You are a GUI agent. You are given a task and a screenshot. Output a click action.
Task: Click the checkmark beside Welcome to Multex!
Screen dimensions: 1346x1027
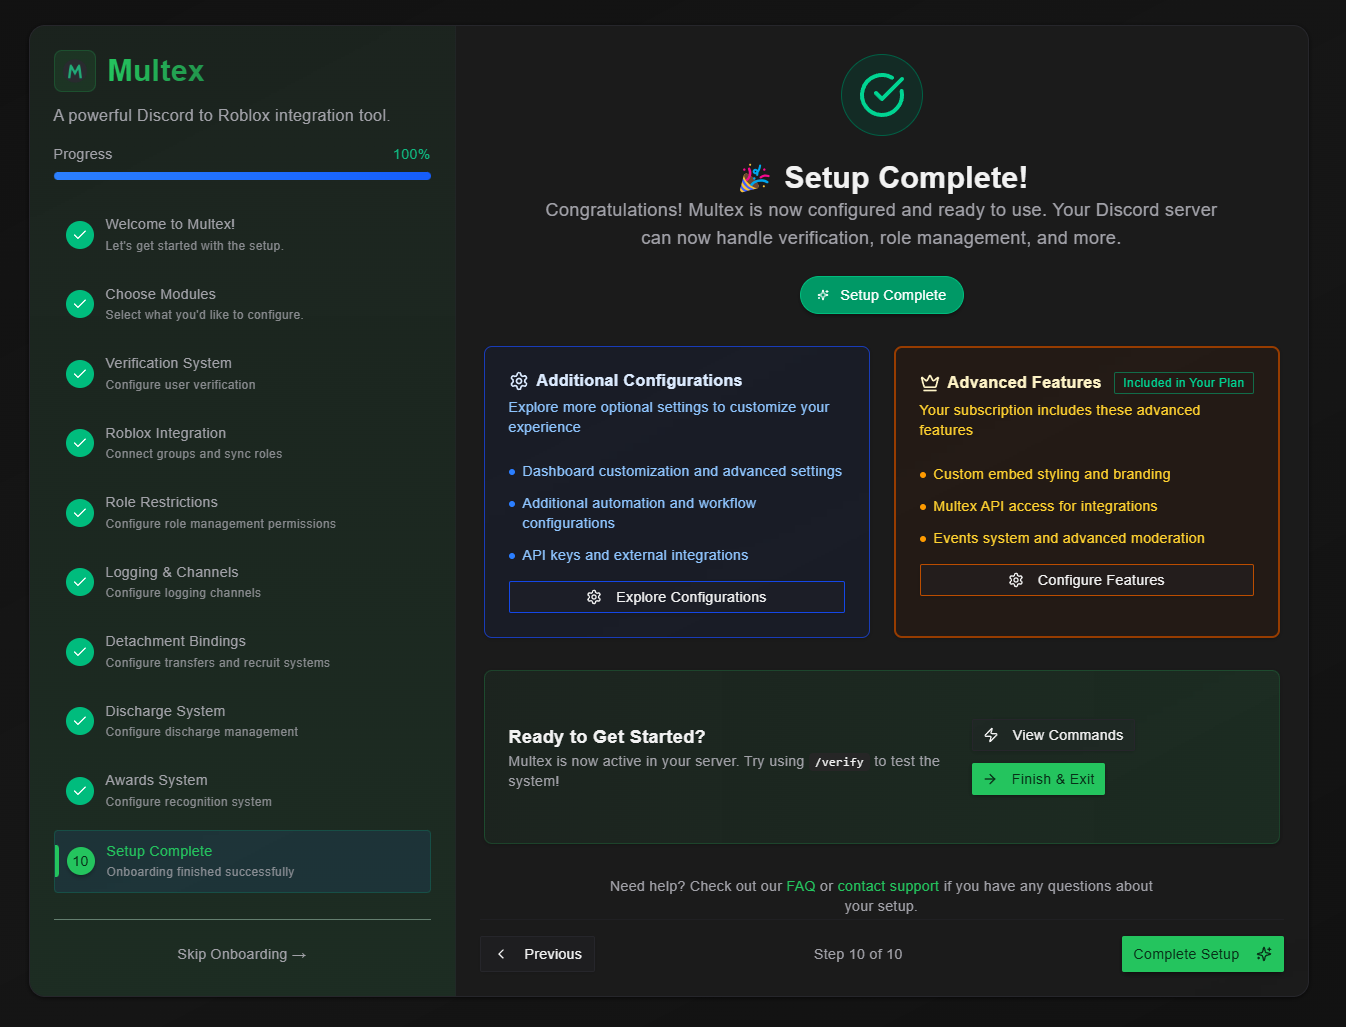pyautogui.click(x=80, y=234)
